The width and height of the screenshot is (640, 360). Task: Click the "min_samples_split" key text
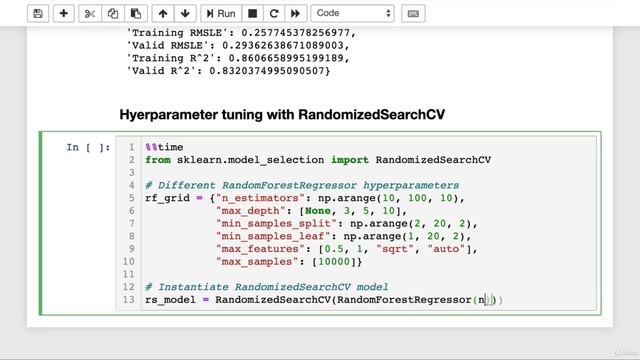coord(276,223)
